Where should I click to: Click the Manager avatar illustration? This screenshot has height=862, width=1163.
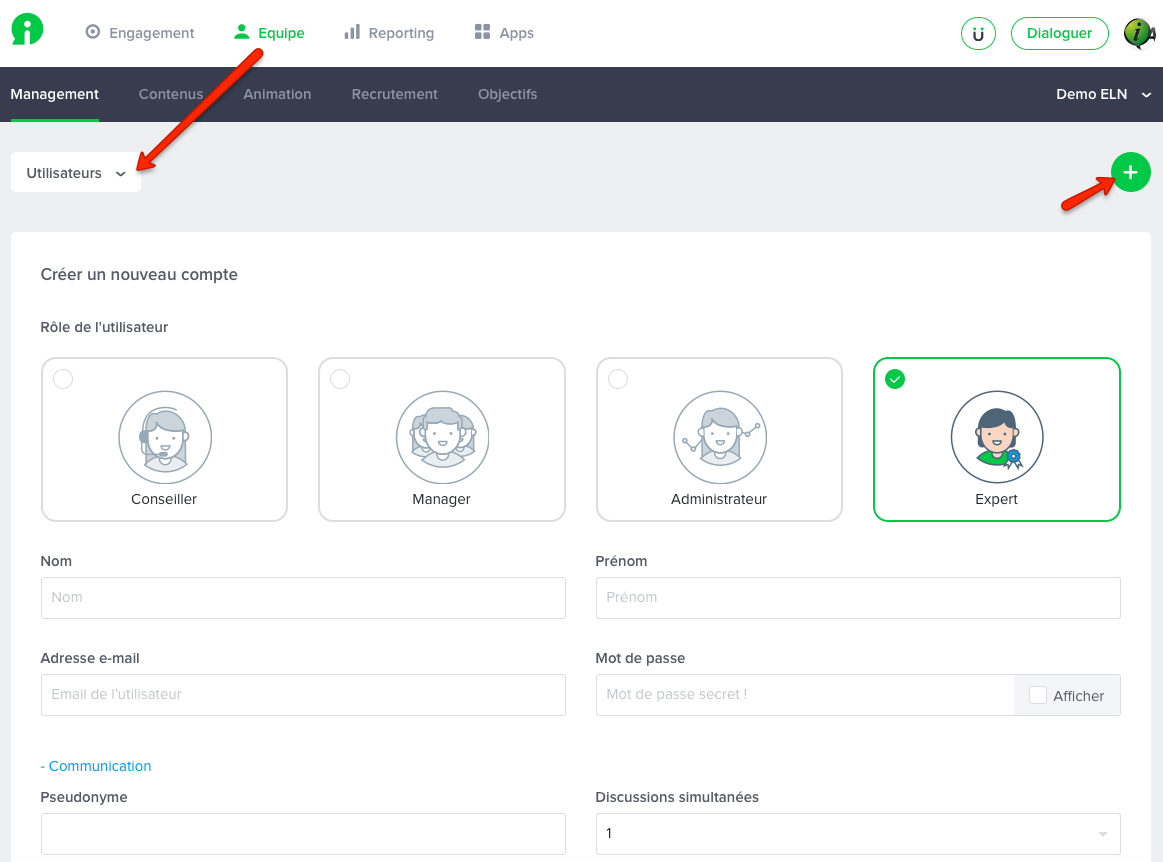coord(442,437)
